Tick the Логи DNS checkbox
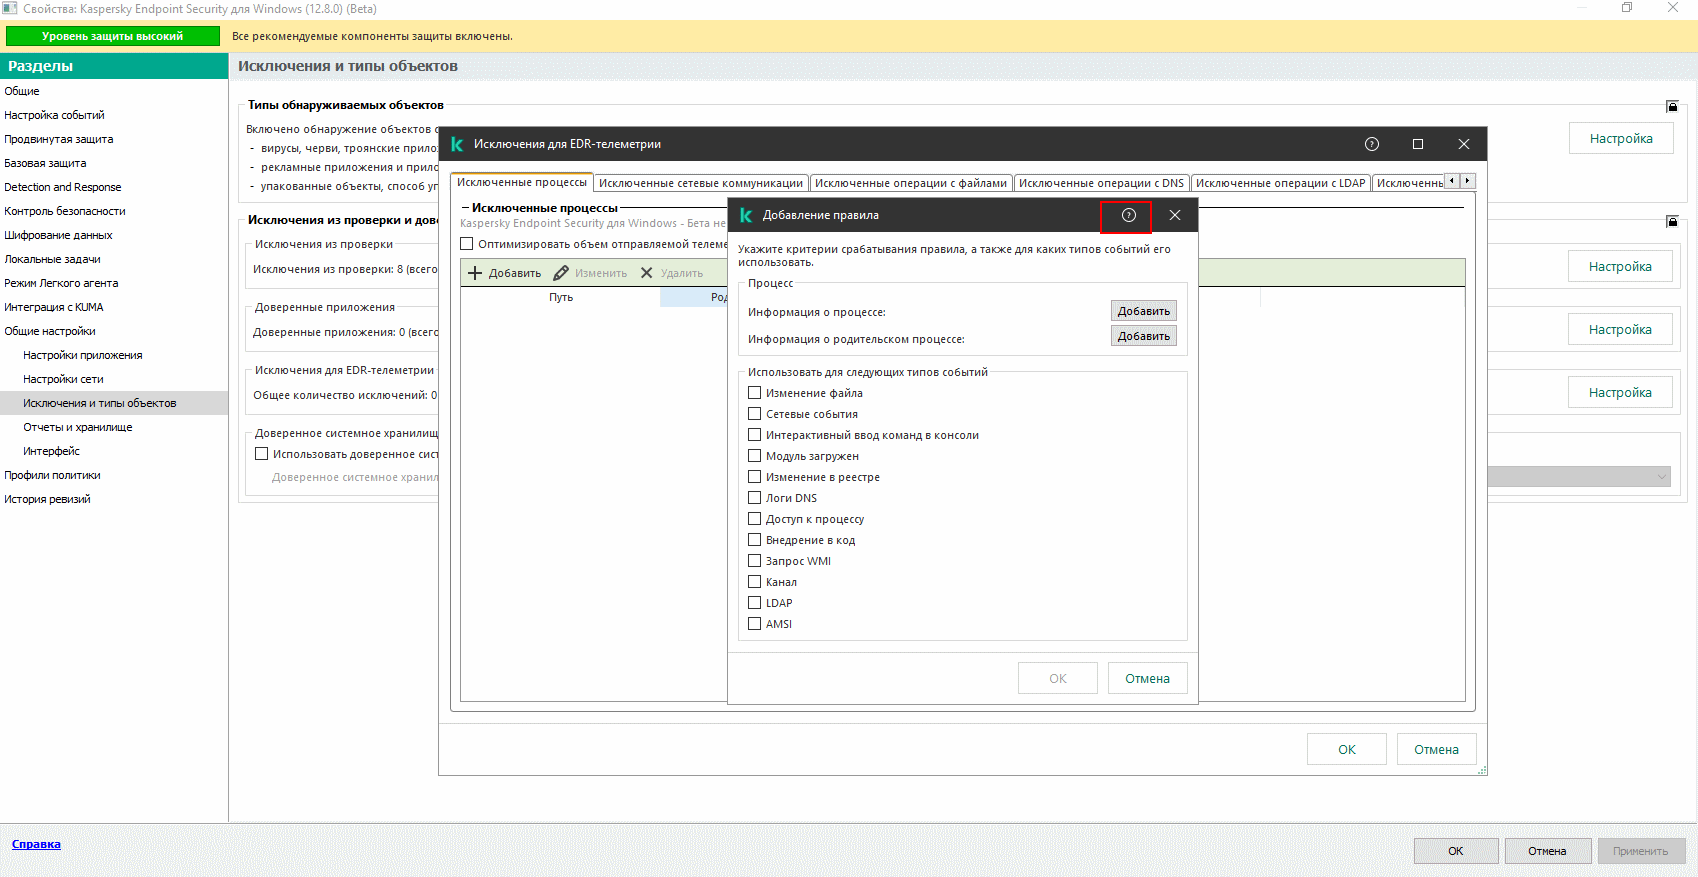The image size is (1698, 877). 755,498
